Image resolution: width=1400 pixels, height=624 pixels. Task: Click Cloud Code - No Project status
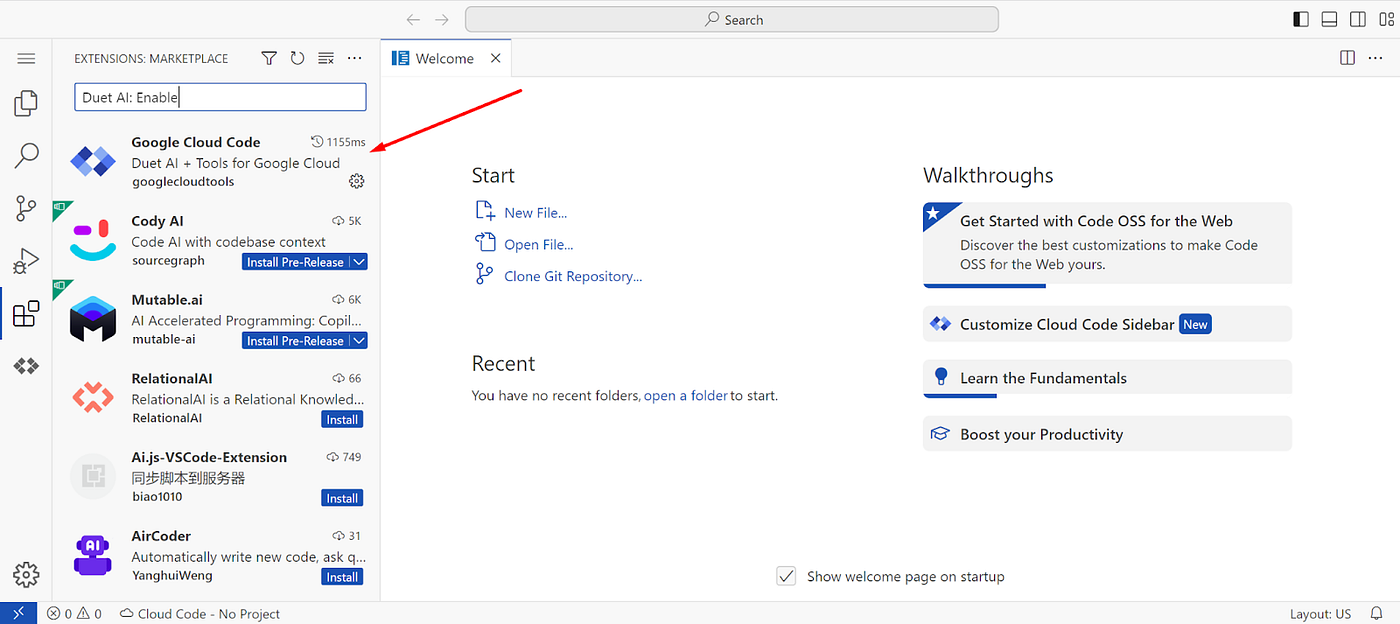pos(200,614)
